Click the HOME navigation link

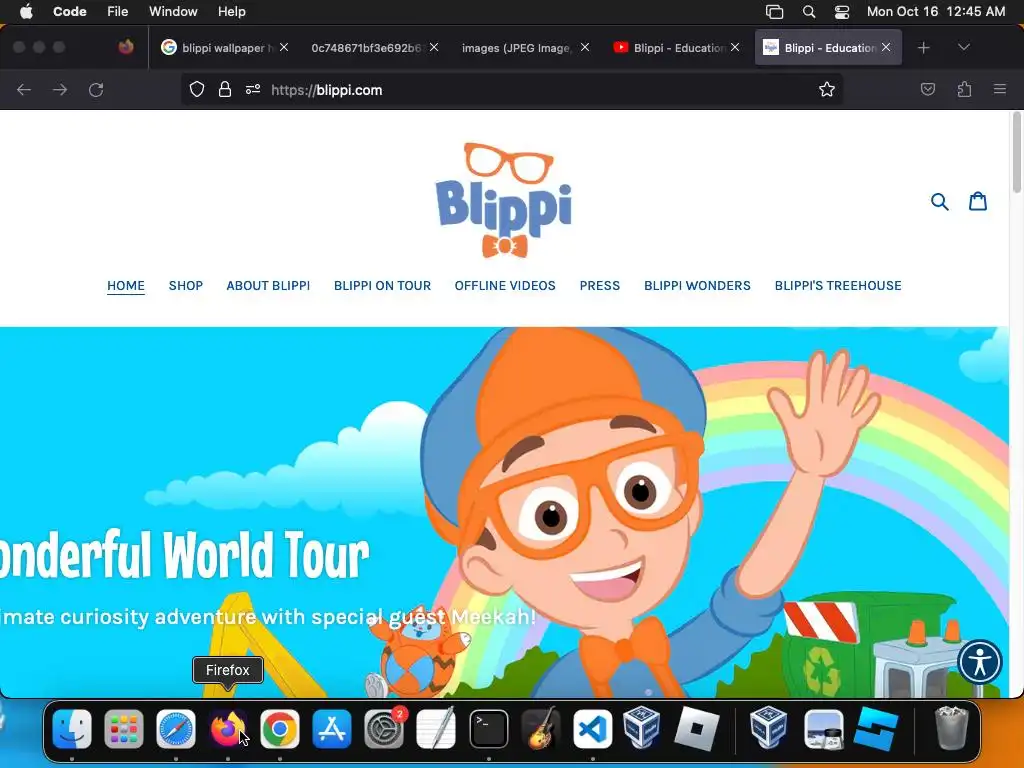tap(126, 286)
